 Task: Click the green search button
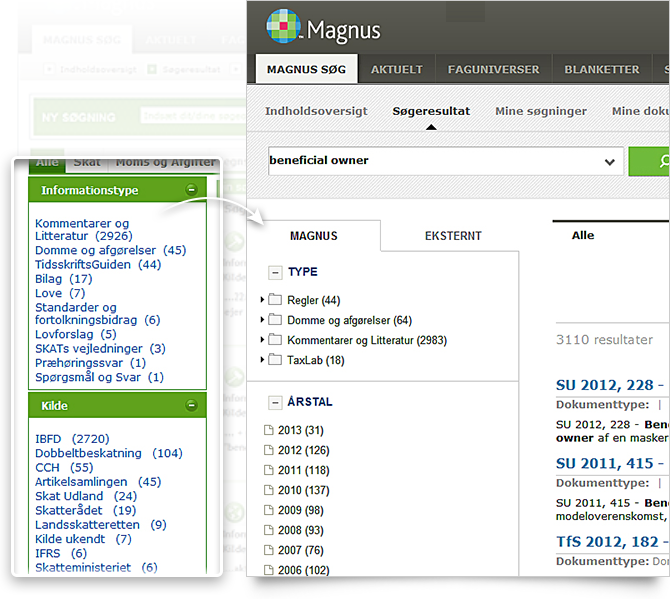tap(649, 161)
